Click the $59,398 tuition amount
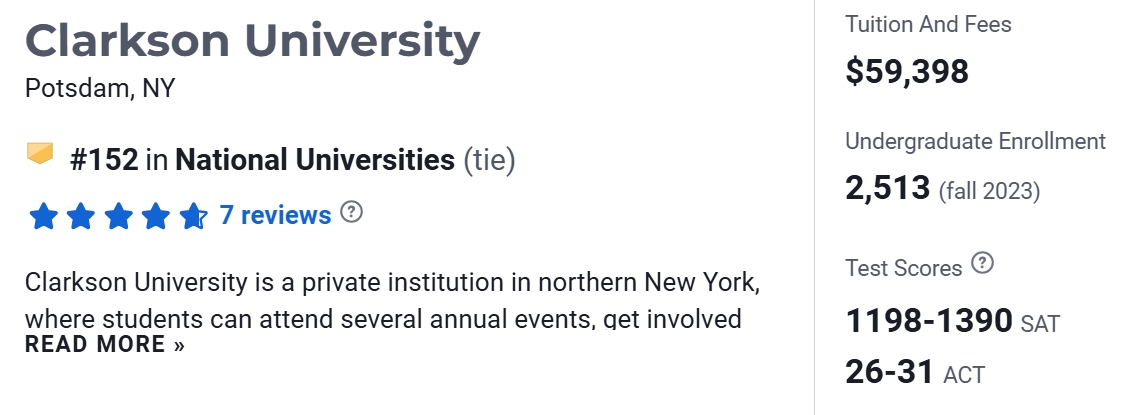The width and height of the screenshot is (1123, 415). tap(907, 71)
